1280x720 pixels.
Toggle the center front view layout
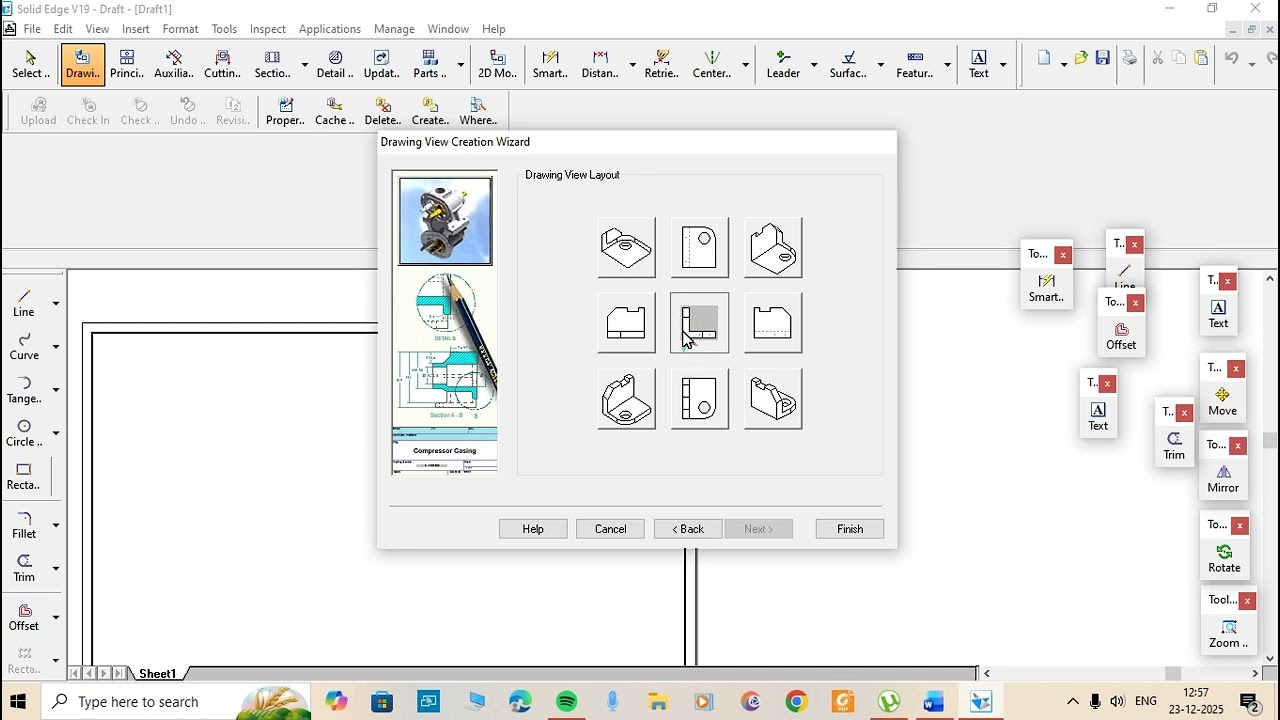click(700, 323)
